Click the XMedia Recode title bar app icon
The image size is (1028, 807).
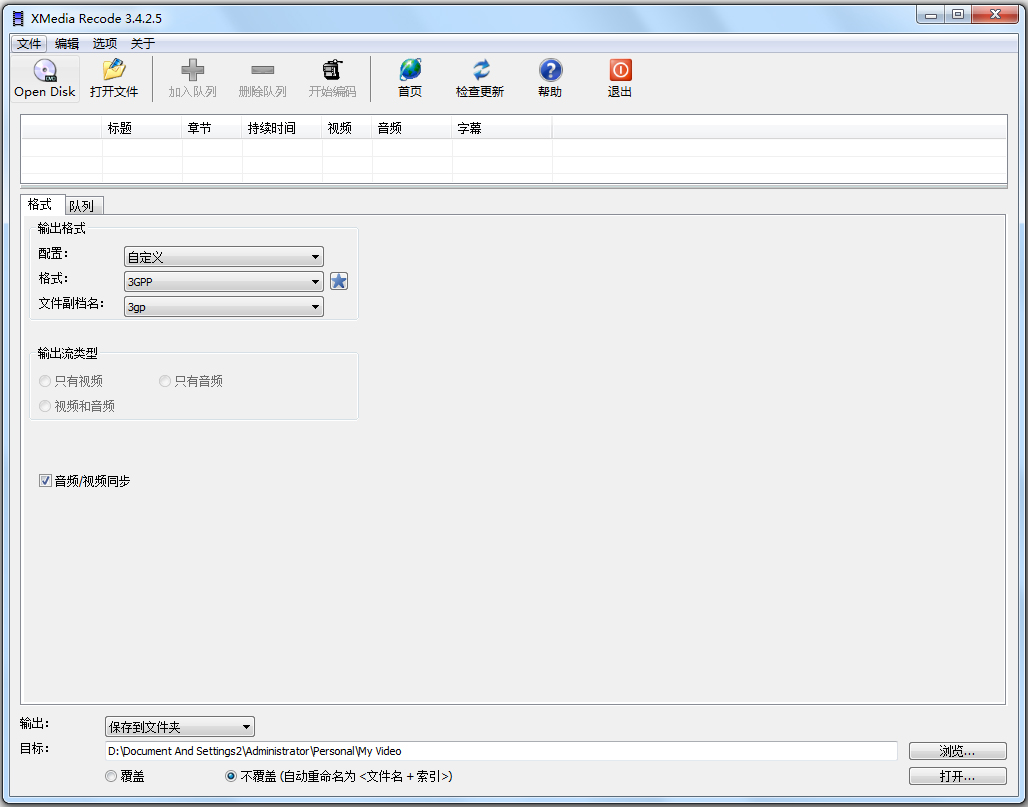[x=18, y=18]
